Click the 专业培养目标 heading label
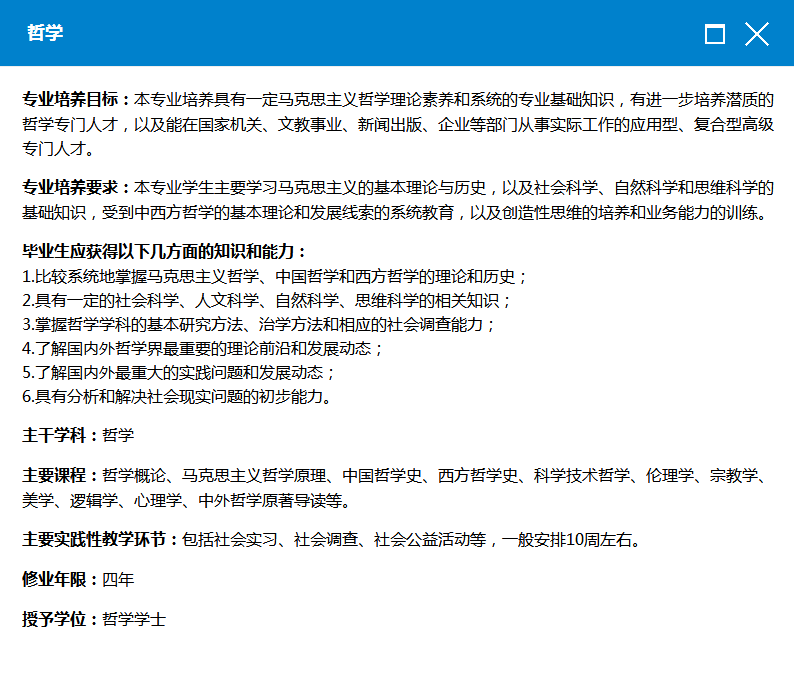 pos(76,100)
